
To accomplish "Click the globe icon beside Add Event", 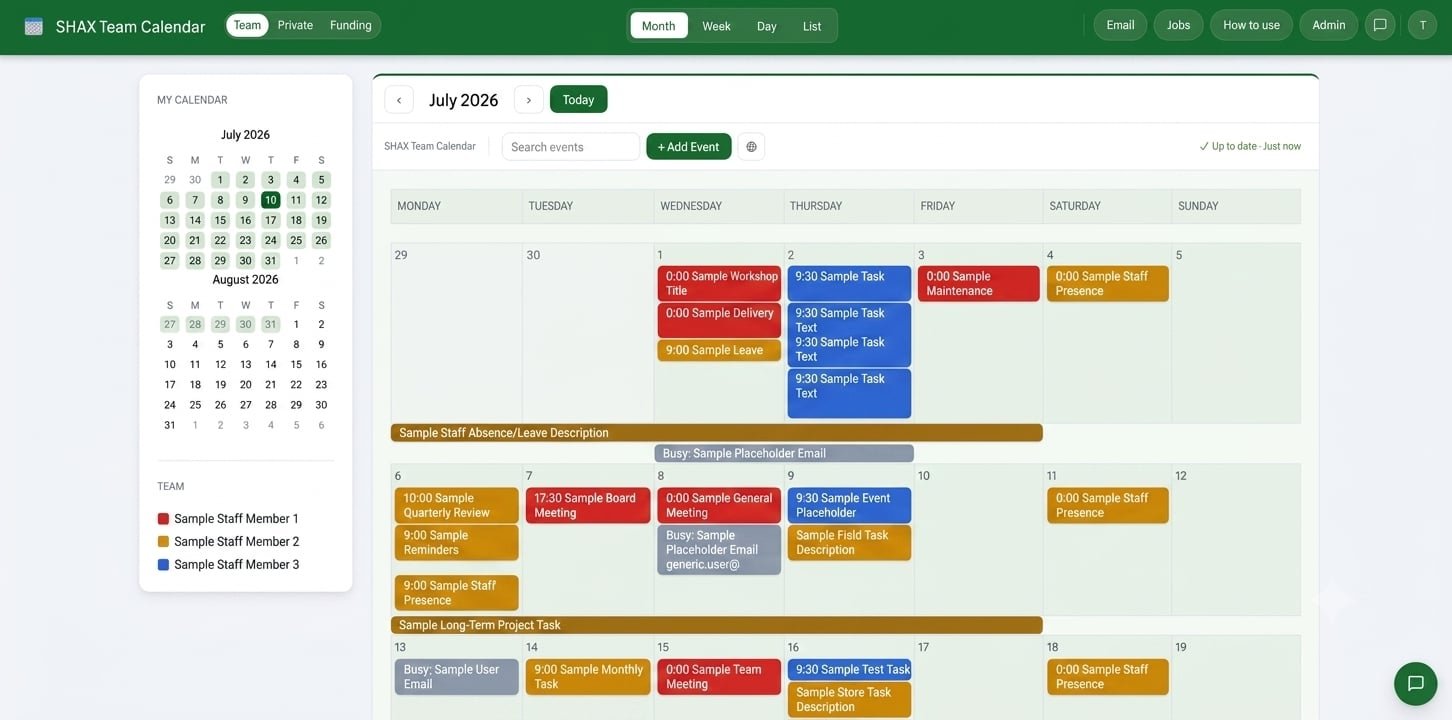I will [751, 147].
